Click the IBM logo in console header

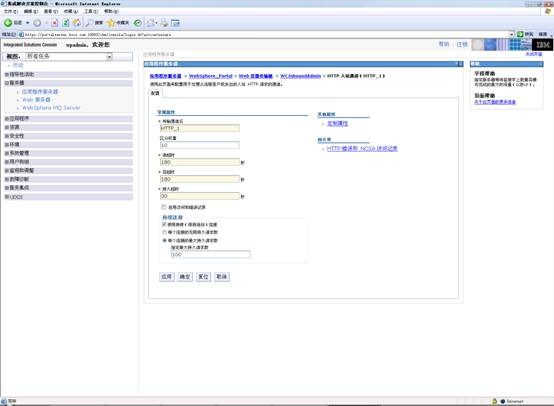pyautogui.click(x=542, y=45)
